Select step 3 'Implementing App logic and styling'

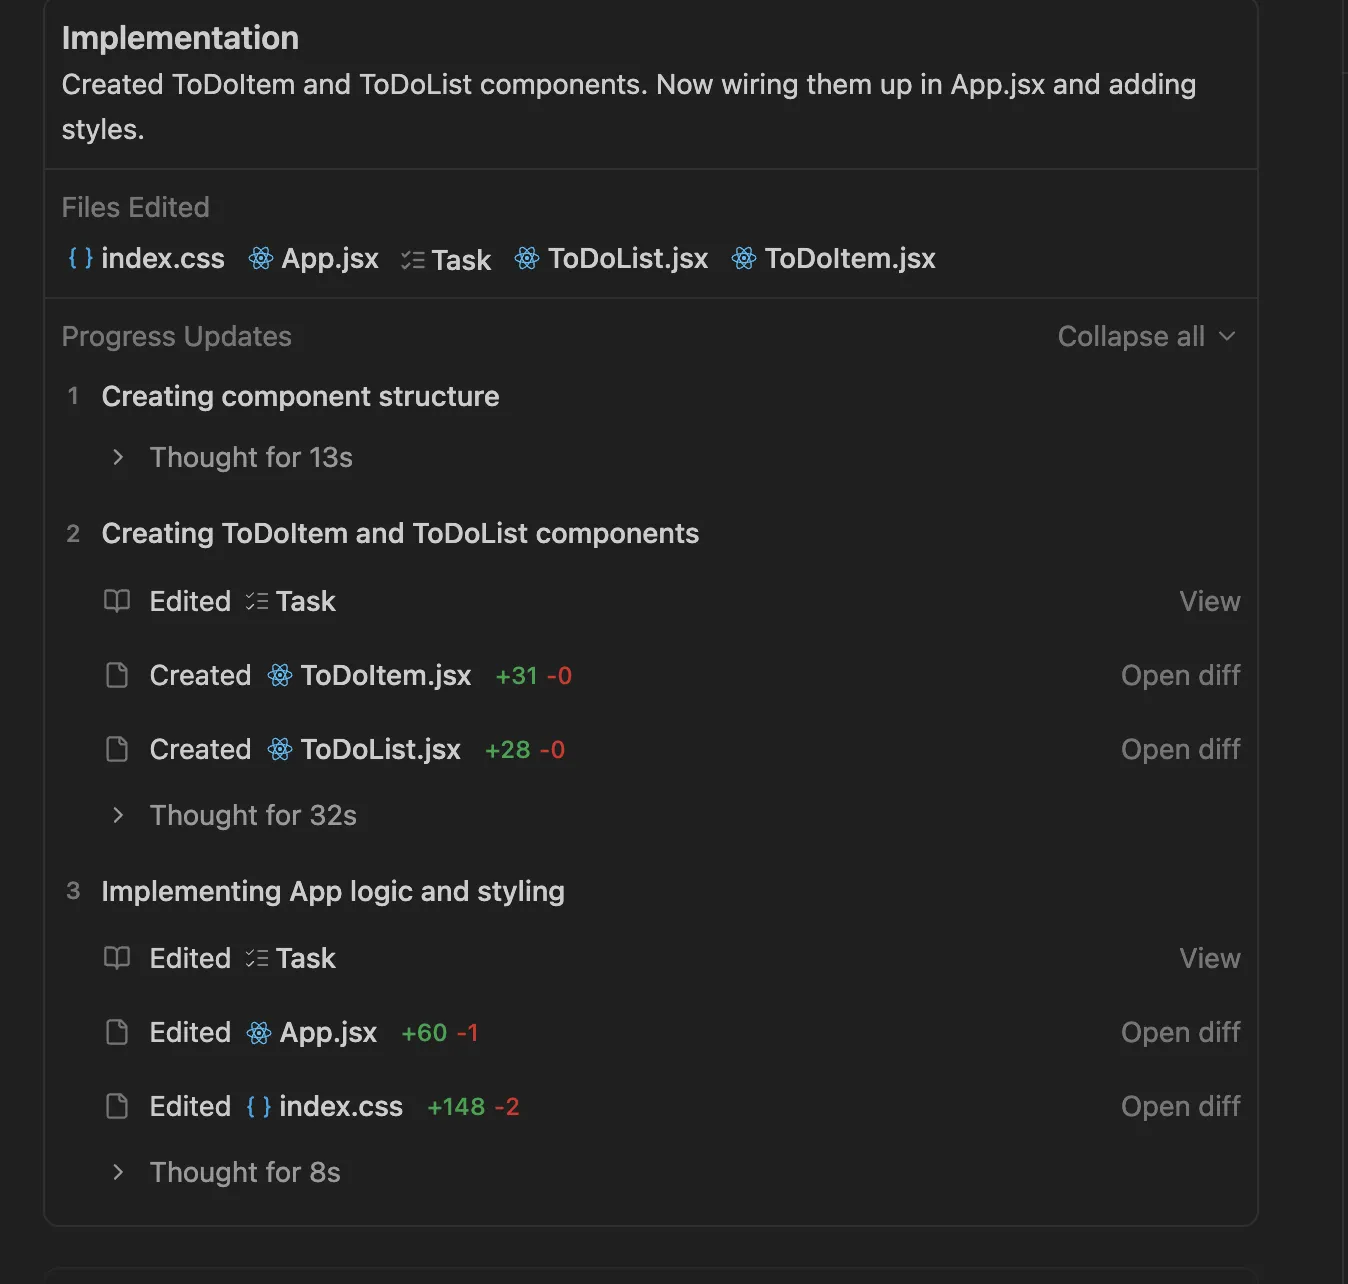click(x=332, y=891)
